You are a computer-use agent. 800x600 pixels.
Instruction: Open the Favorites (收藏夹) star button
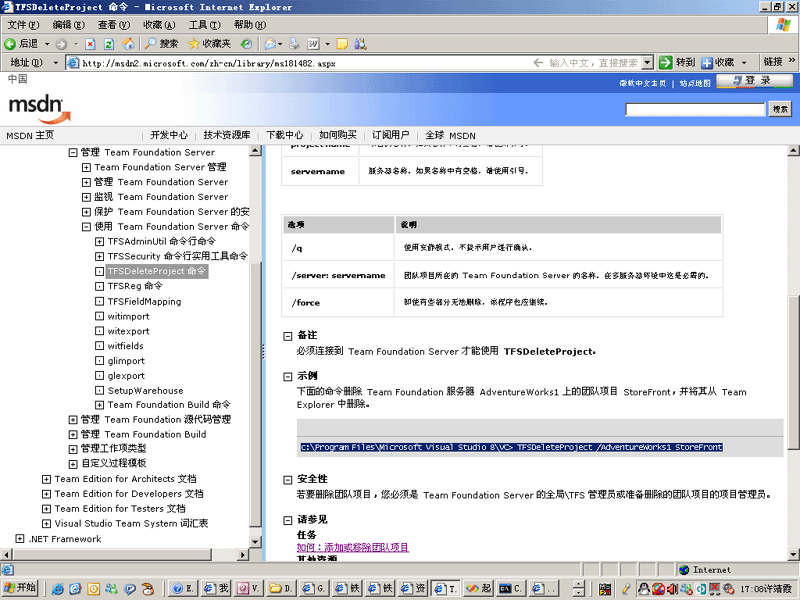(x=209, y=44)
